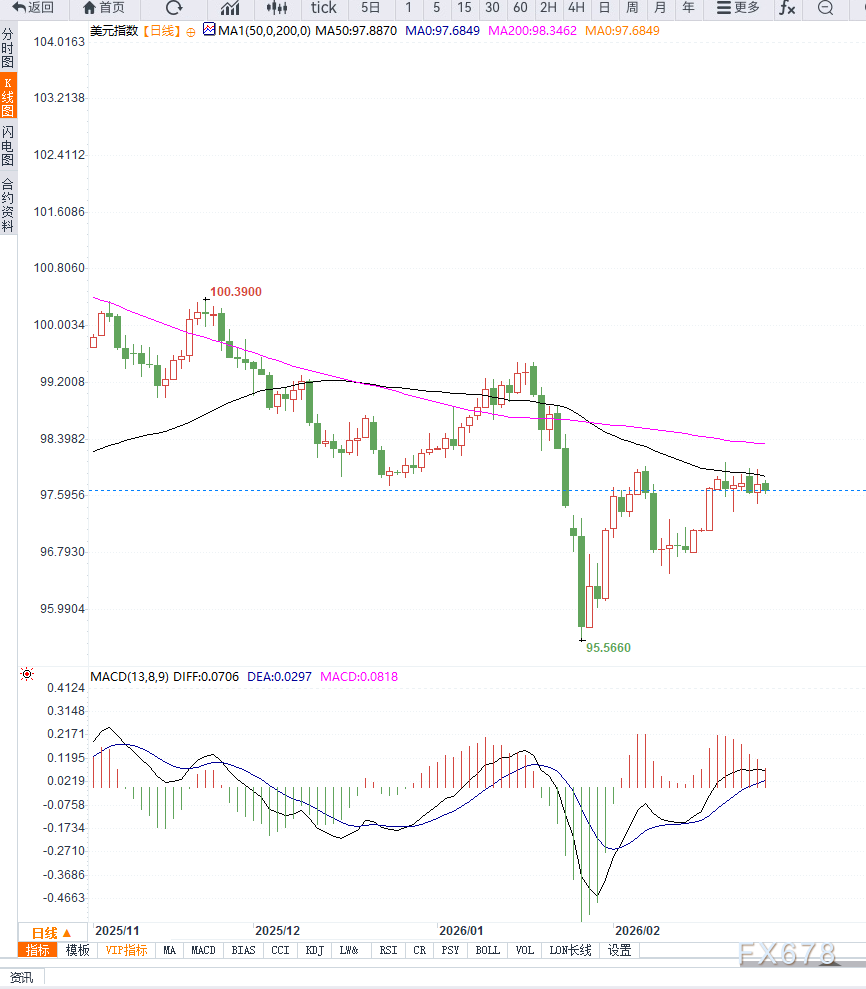Open the 资讯 news panel
866x989 pixels.
21,977
